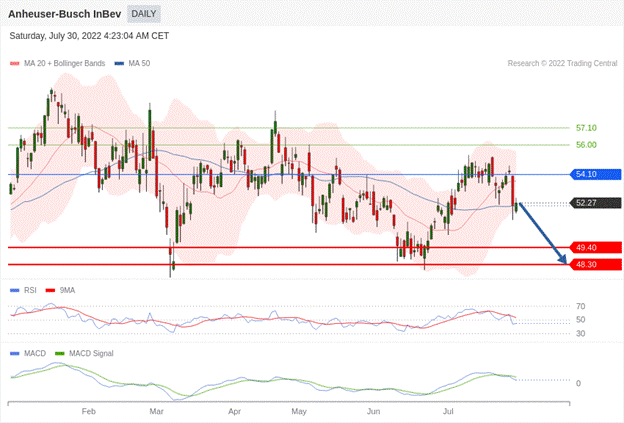Viewport: 624px width, 423px height.
Task: Click the MA 50 legend label
Action: [x=139, y=63]
